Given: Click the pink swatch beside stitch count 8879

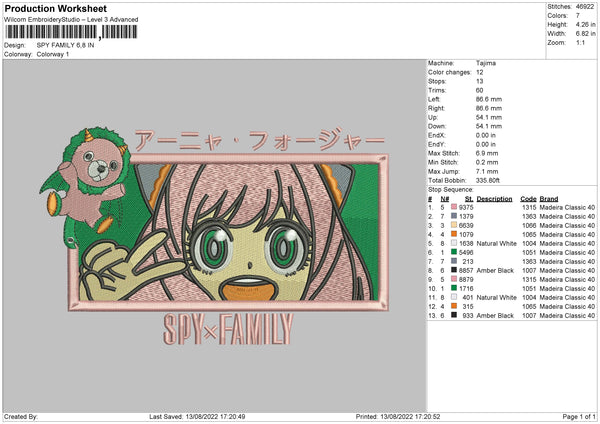Looking at the screenshot, I should (x=454, y=279).
